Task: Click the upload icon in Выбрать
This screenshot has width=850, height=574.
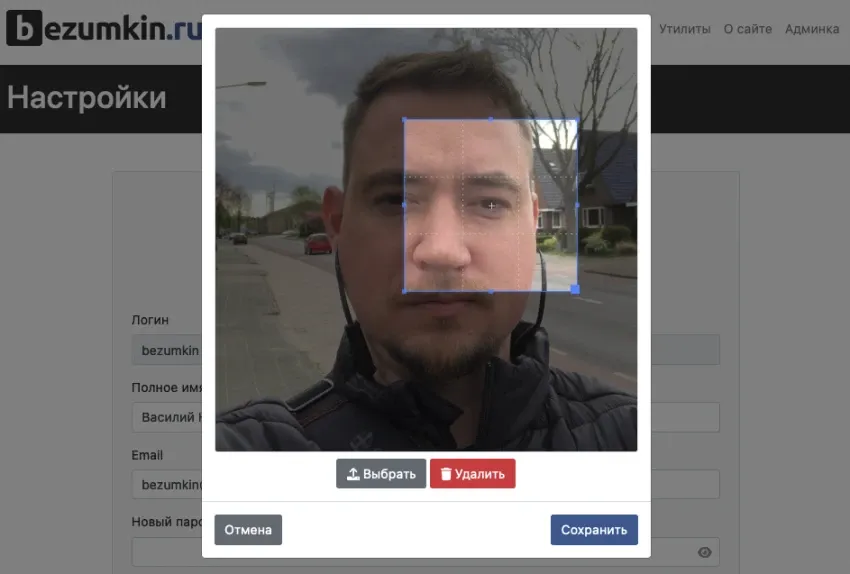Action: coord(353,474)
